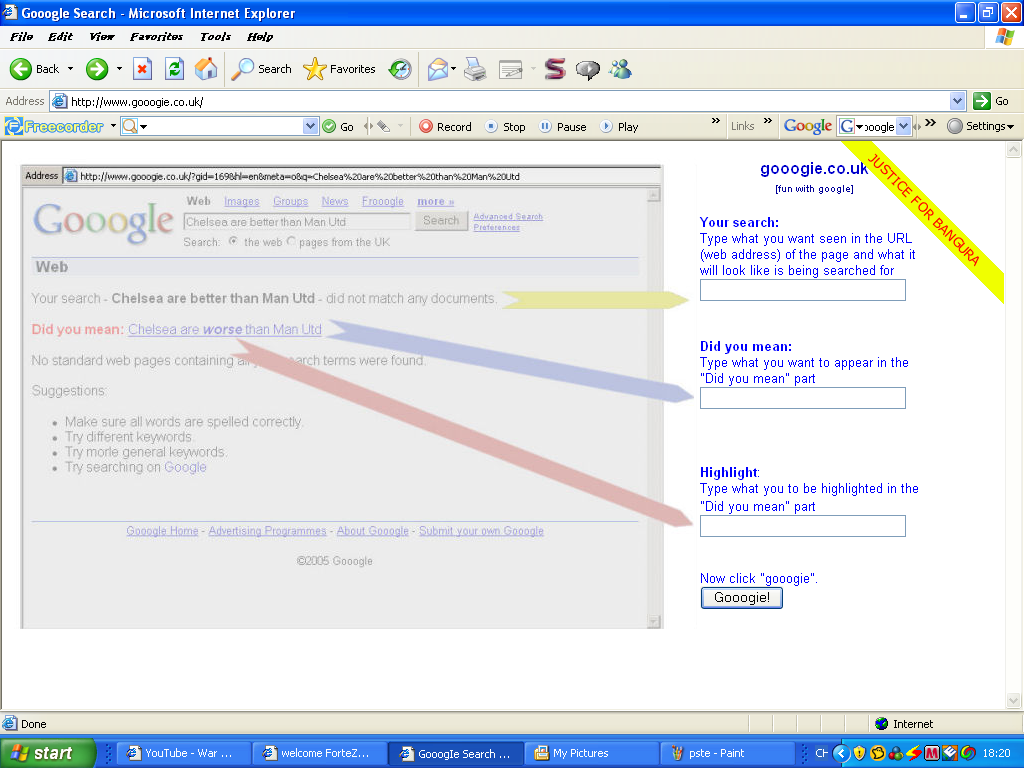This screenshot has height=768, width=1024.
Task: Open the View menu
Action: point(101,37)
